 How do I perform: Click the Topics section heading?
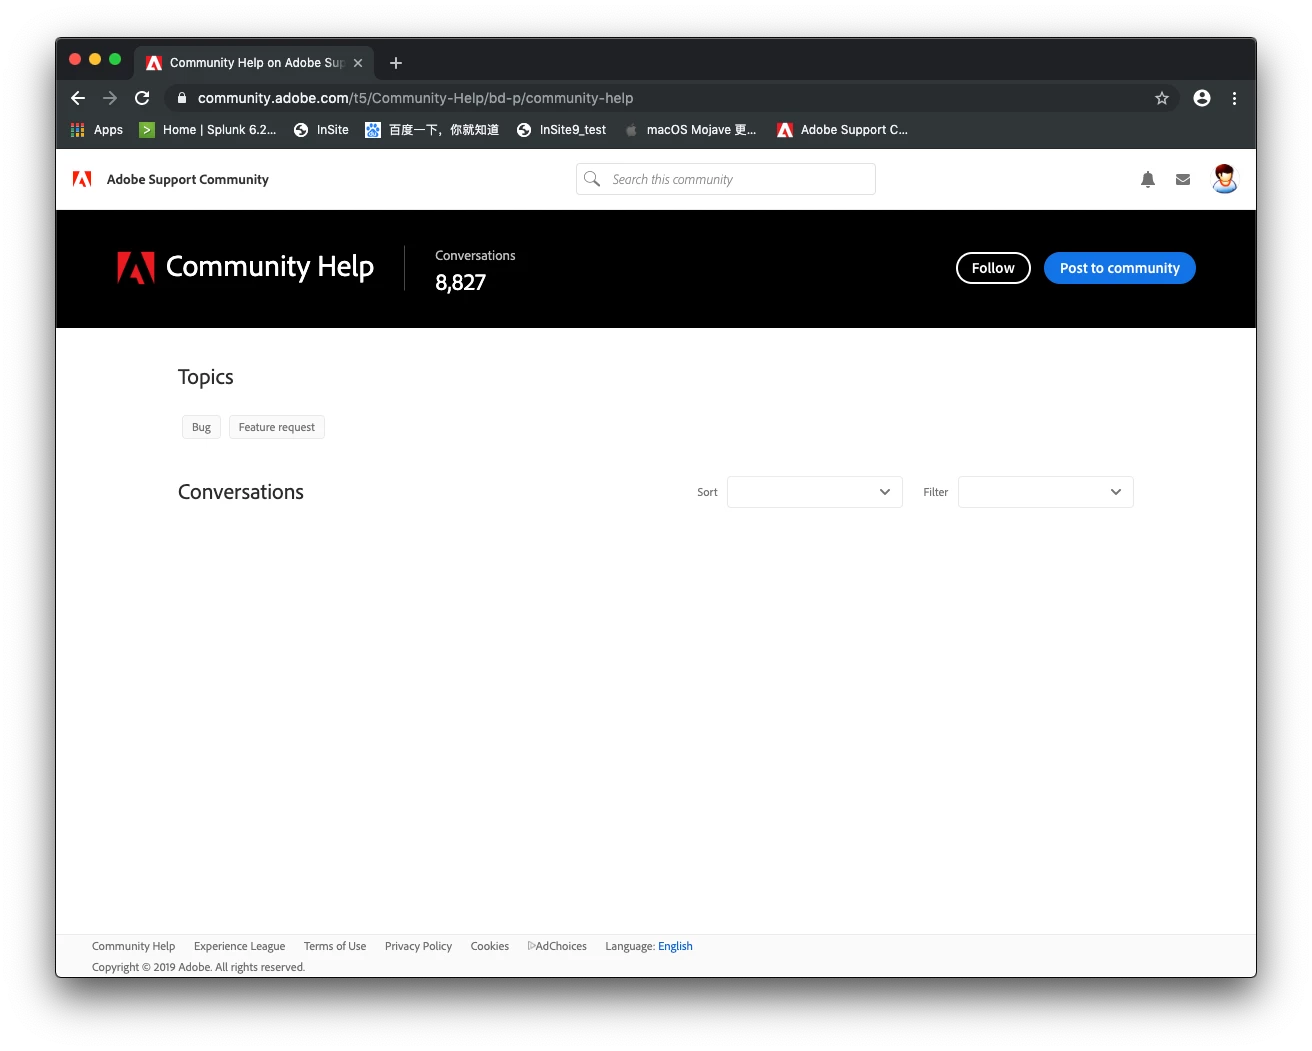205,377
